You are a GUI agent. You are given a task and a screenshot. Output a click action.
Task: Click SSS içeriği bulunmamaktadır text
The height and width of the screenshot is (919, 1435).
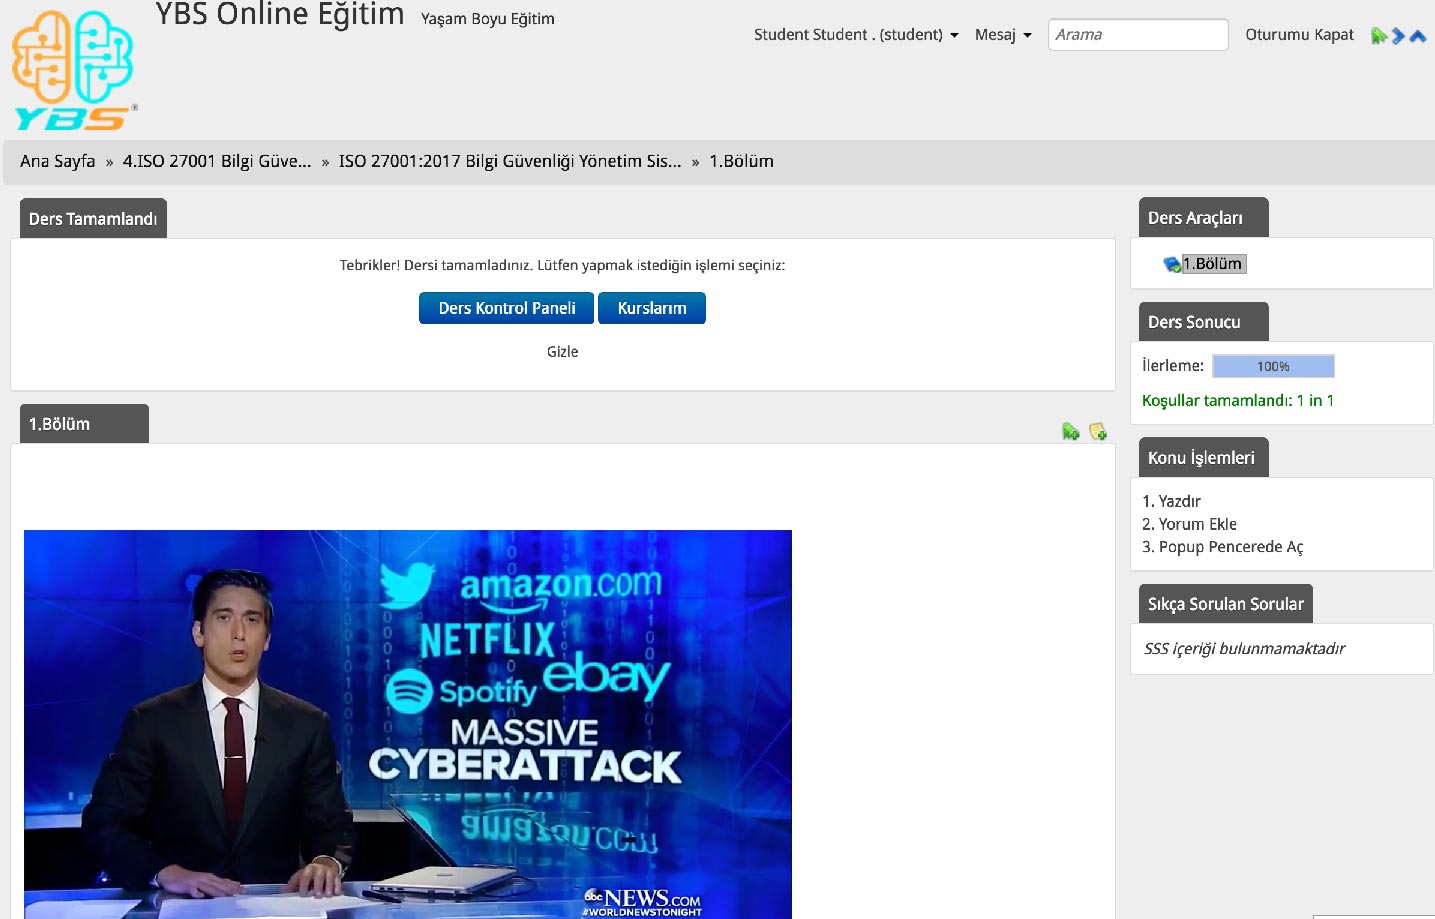coord(1244,648)
